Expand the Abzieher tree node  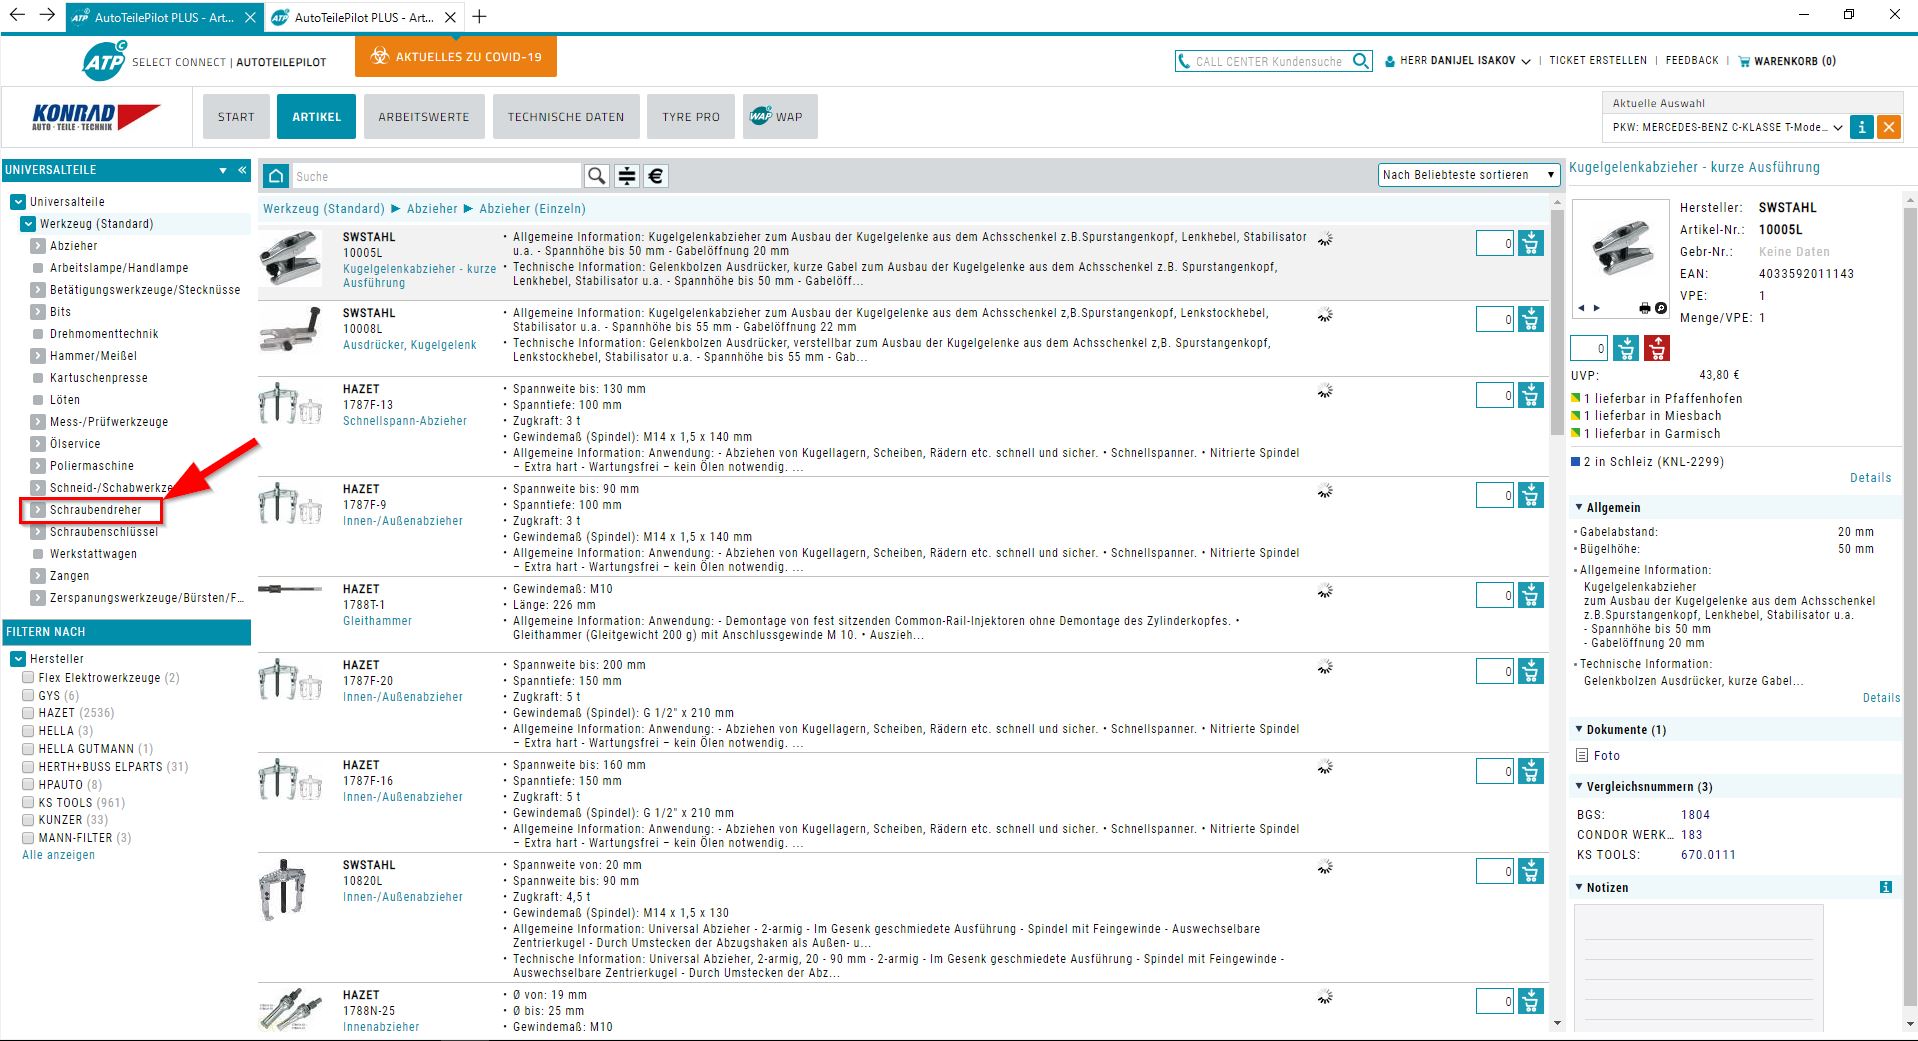tap(37, 246)
